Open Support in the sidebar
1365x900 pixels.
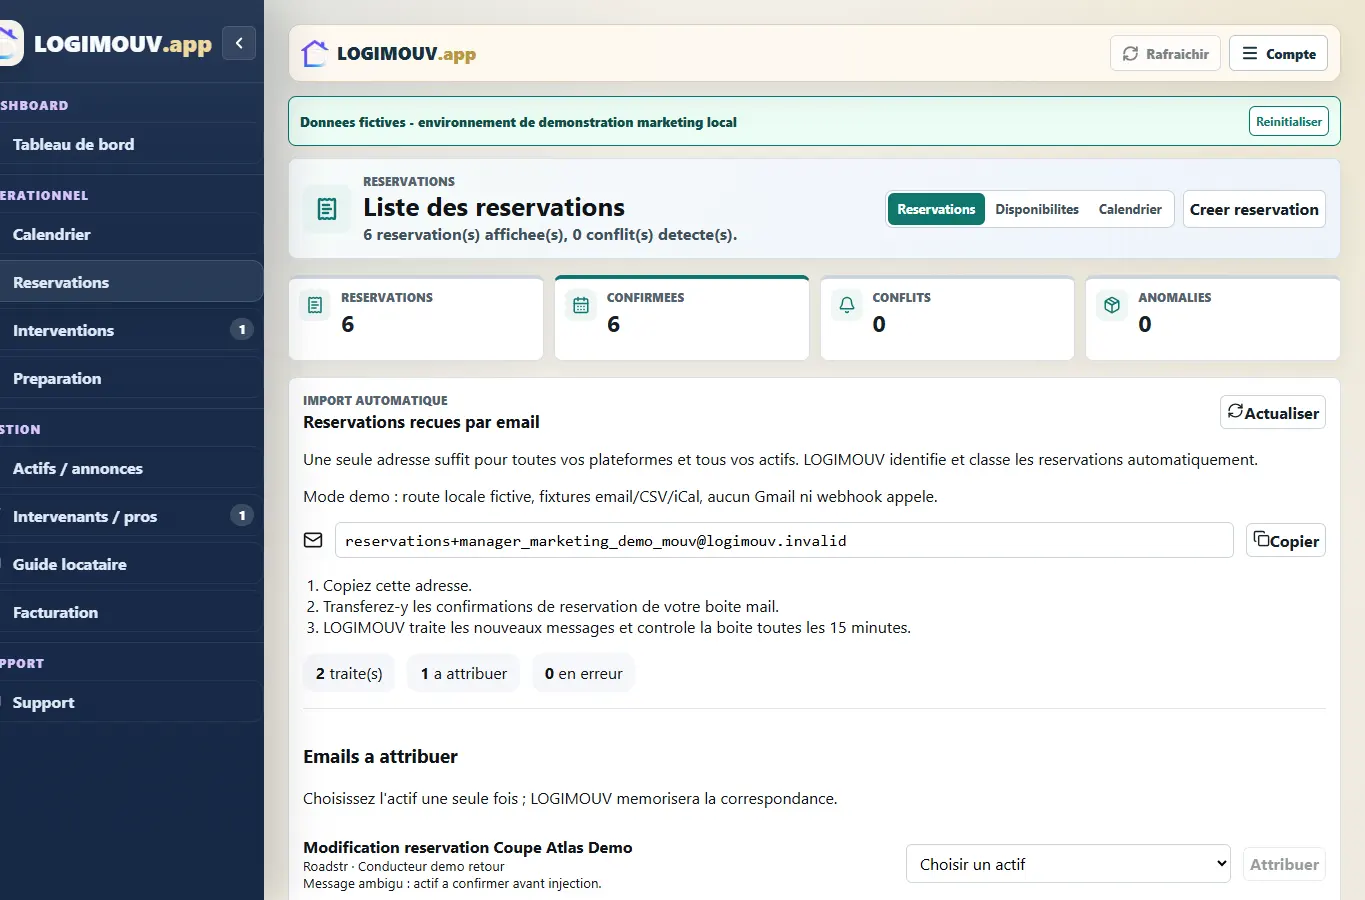[x=130, y=702]
